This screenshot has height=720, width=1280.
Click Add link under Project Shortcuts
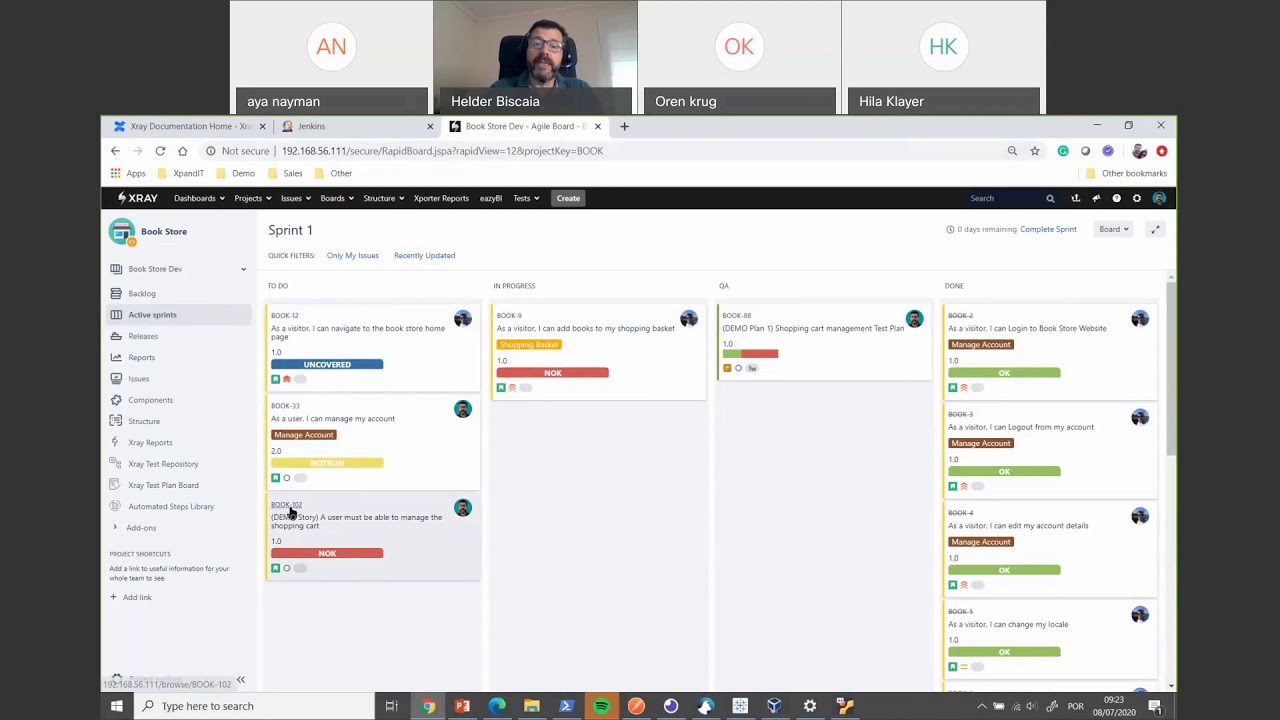tap(137, 597)
